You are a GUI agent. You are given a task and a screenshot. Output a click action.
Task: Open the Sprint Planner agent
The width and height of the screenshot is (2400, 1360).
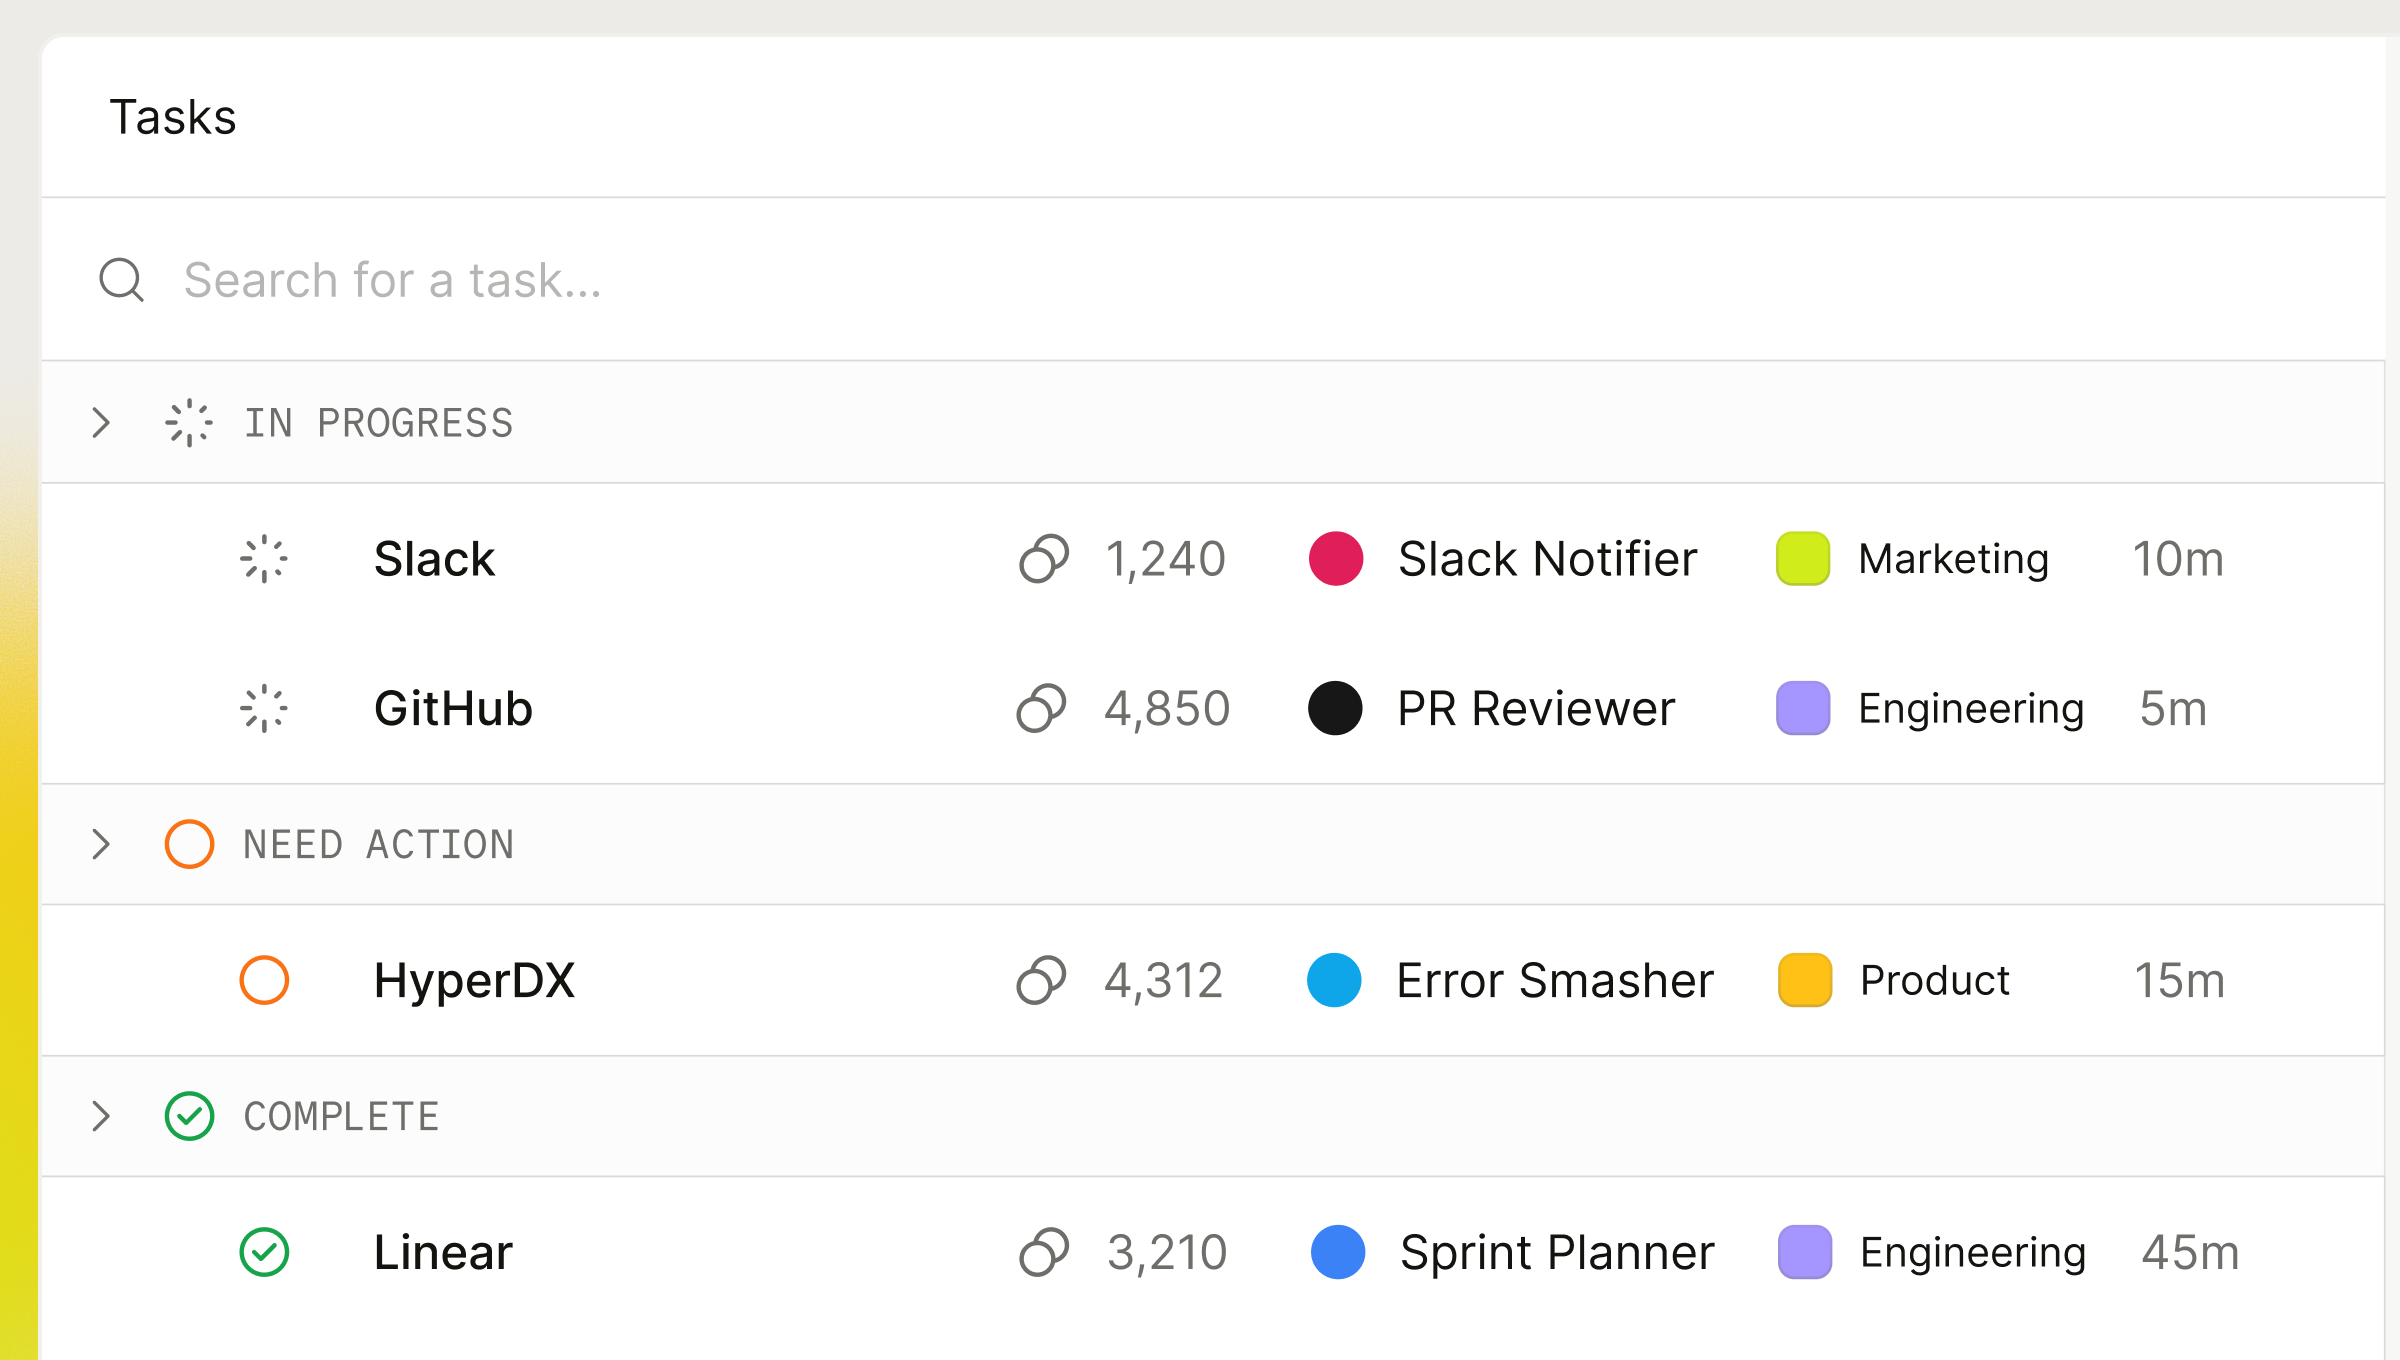pyautogui.click(x=1556, y=1252)
